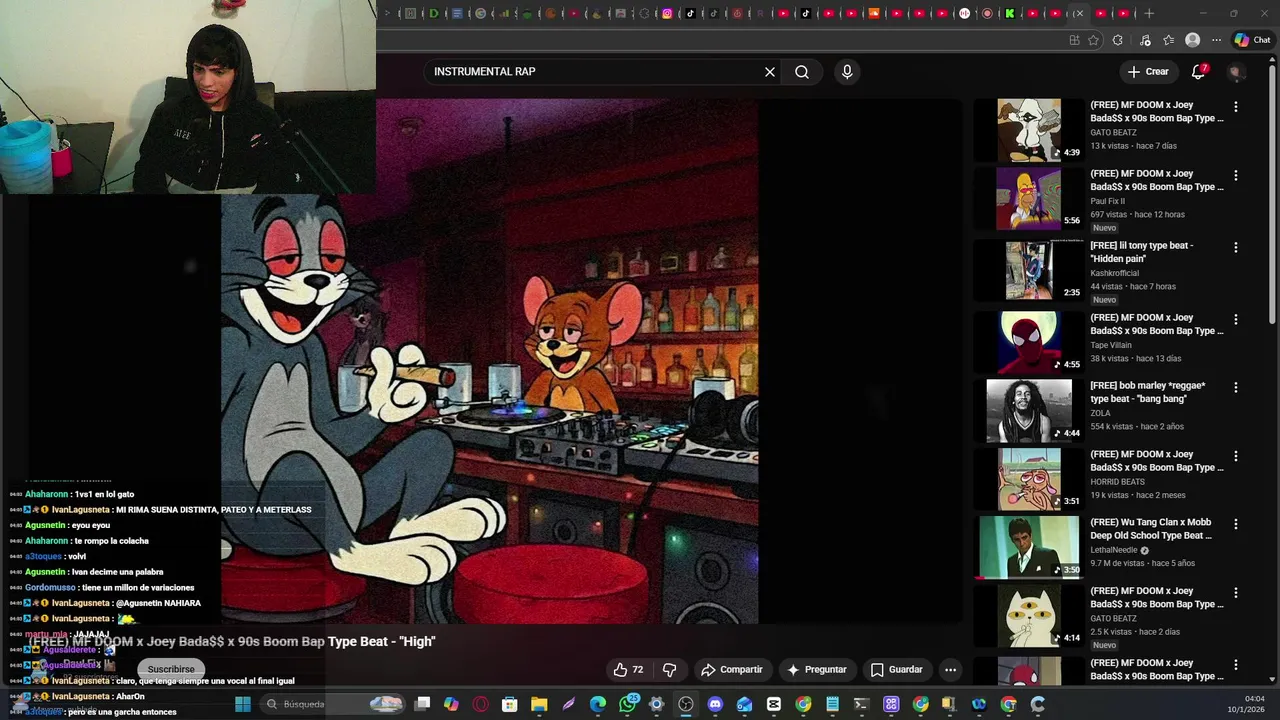Close the currently active browser tab
Screen dimensions: 1280x720
pyautogui.click(x=1079, y=14)
